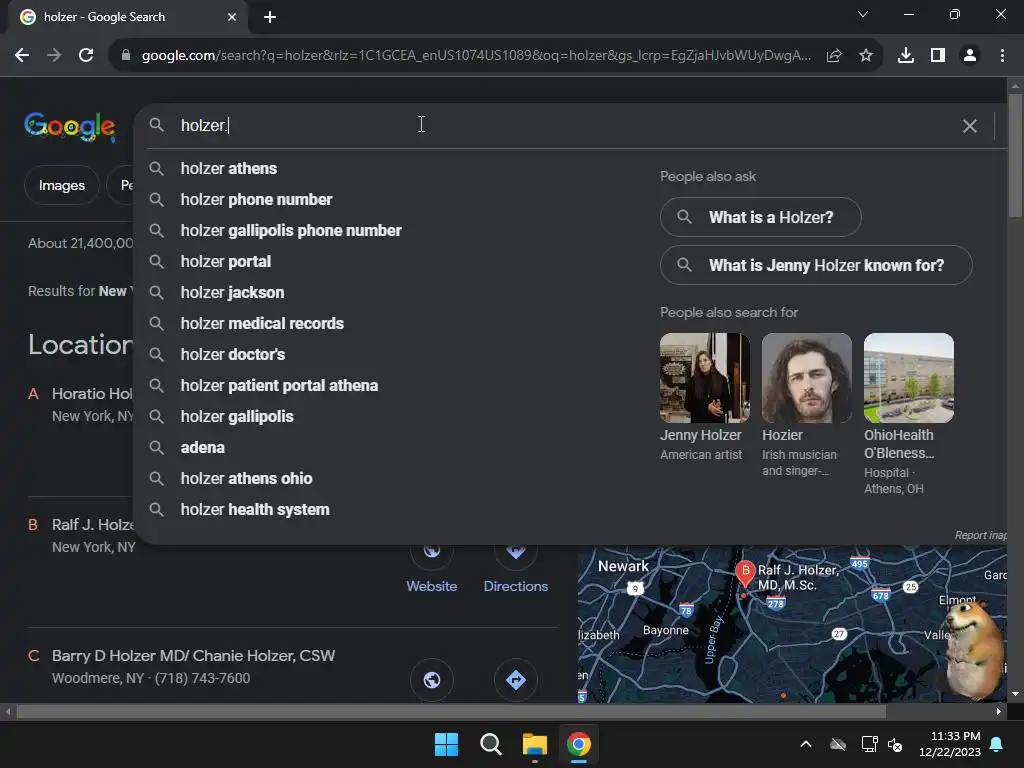Select suggestion holzer jackson
The image size is (1024, 768).
click(x=232, y=293)
